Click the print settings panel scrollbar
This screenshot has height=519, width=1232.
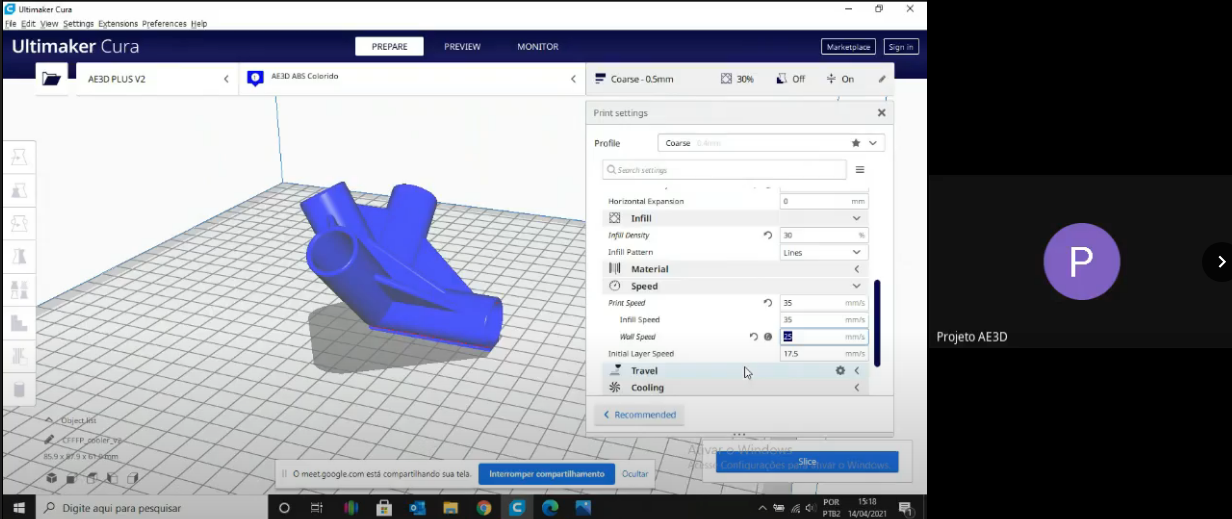pyautogui.click(x=877, y=323)
